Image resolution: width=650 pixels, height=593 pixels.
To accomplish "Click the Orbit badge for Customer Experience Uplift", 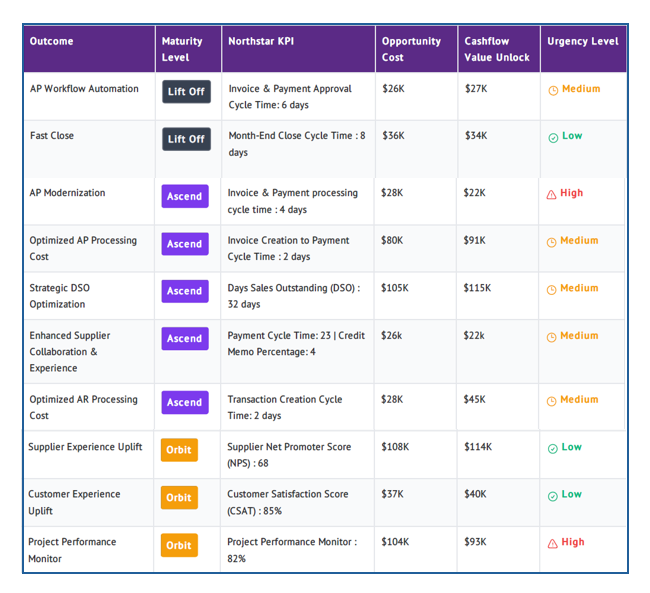I will [179, 498].
